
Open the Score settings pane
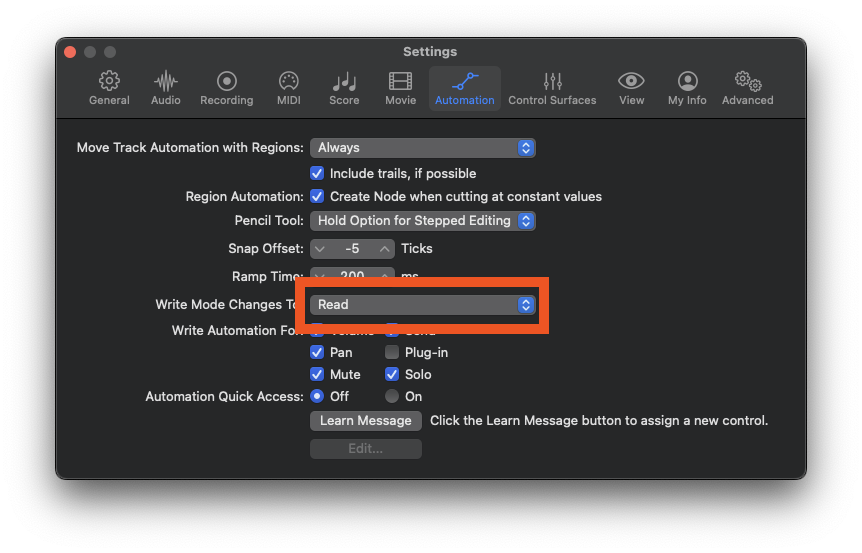click(344, 88)
